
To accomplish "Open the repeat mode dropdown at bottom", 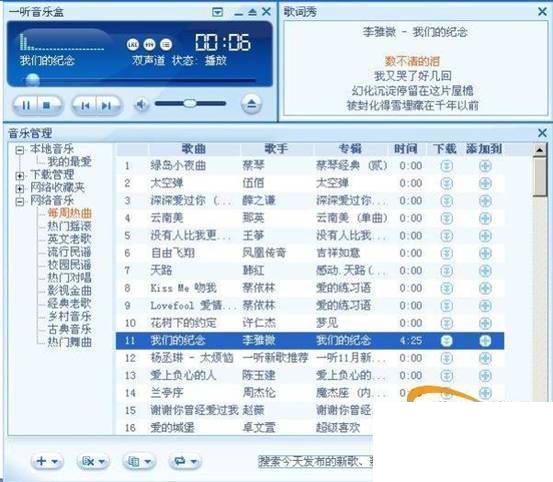I will click(x=185, y=461).
